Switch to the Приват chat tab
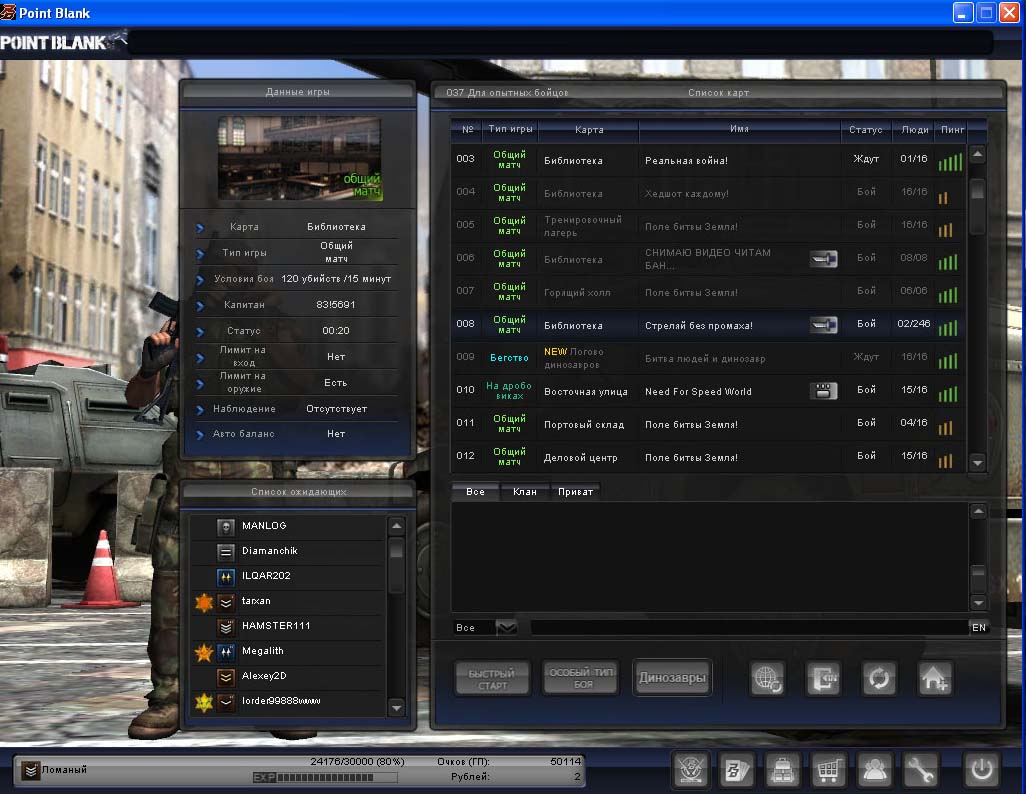Image resolution: width=1026 pixels, height=794 pixels. [574, 491]
